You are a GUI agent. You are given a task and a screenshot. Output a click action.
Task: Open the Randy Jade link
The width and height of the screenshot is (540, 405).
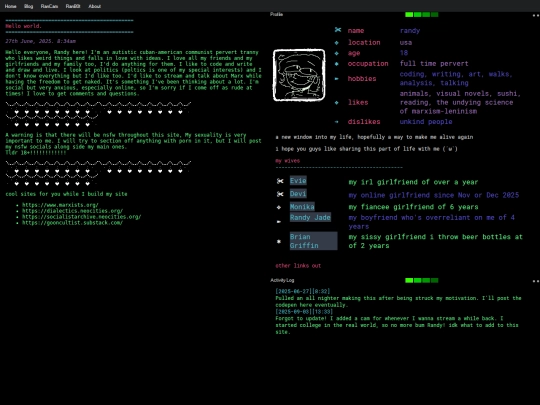coord(310,217)
